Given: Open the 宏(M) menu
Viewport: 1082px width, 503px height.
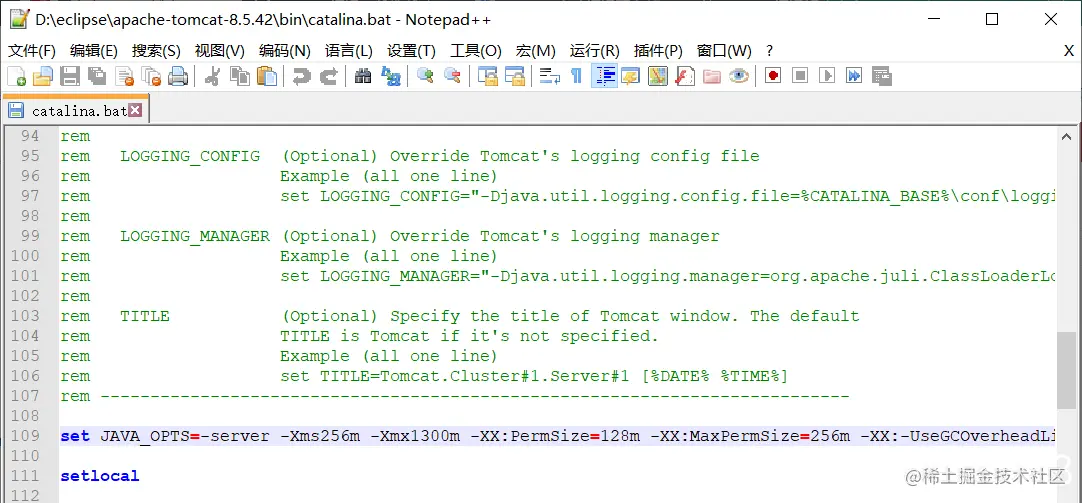Looking at the screenshot, I should coord(535,51).
